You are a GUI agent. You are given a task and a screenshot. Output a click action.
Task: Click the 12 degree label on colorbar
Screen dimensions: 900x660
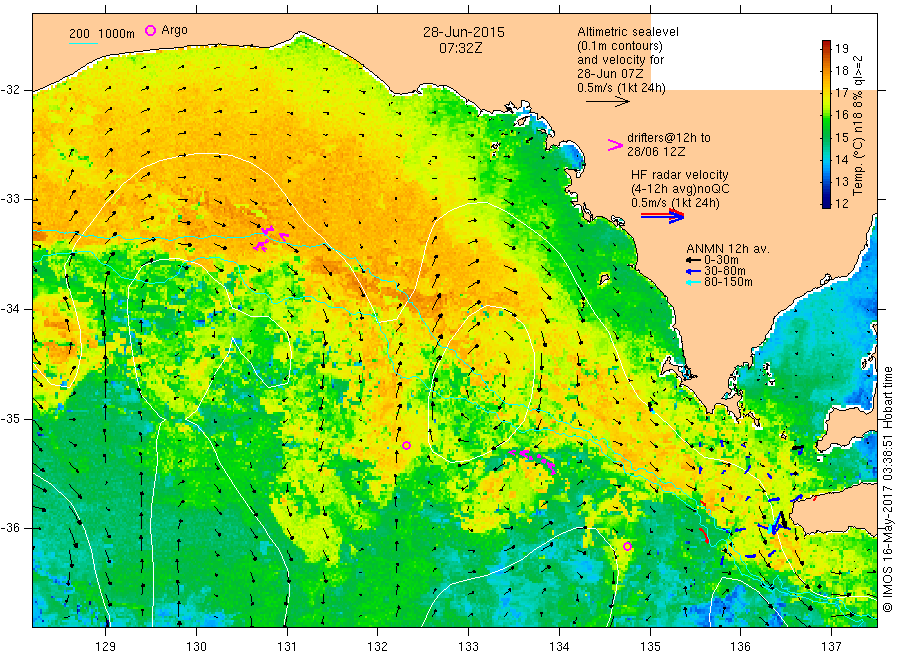pyautogui.click(x=841, y=203)
